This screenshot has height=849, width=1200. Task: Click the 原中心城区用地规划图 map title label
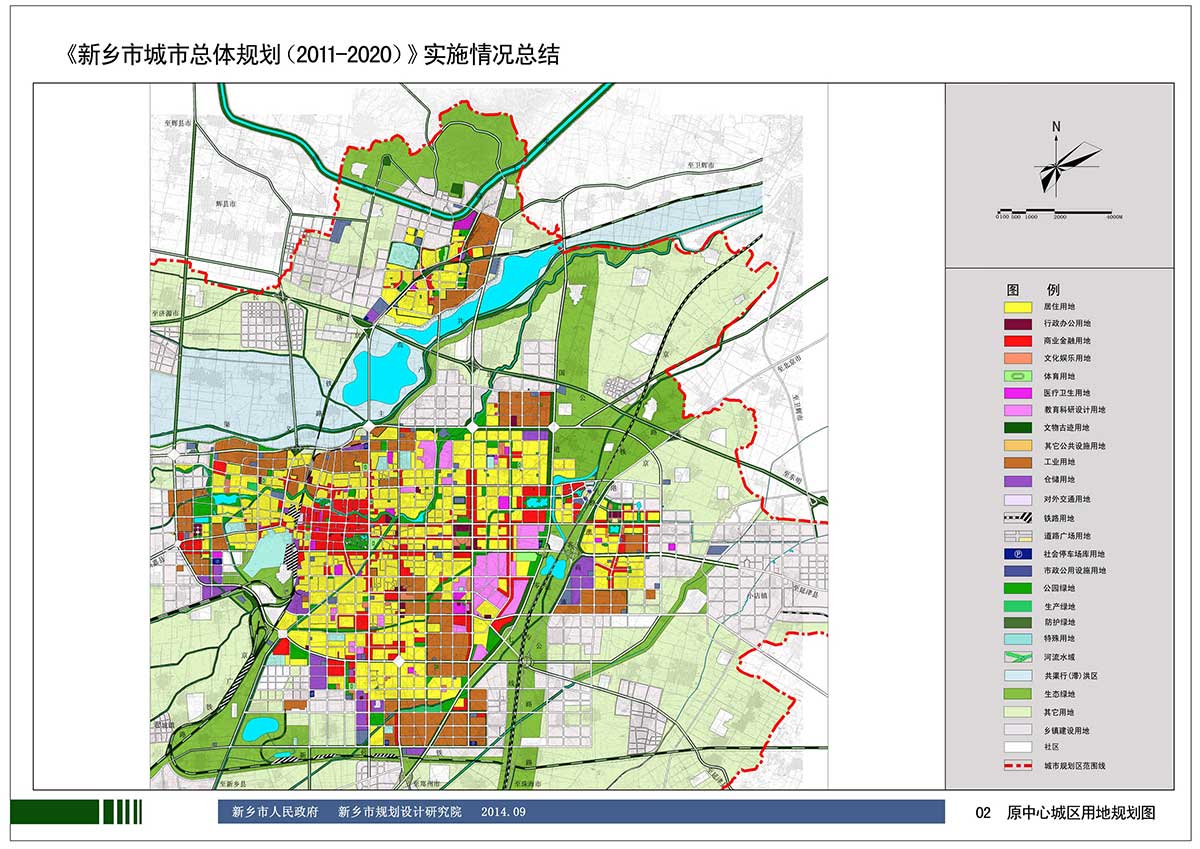[1080, 813]
